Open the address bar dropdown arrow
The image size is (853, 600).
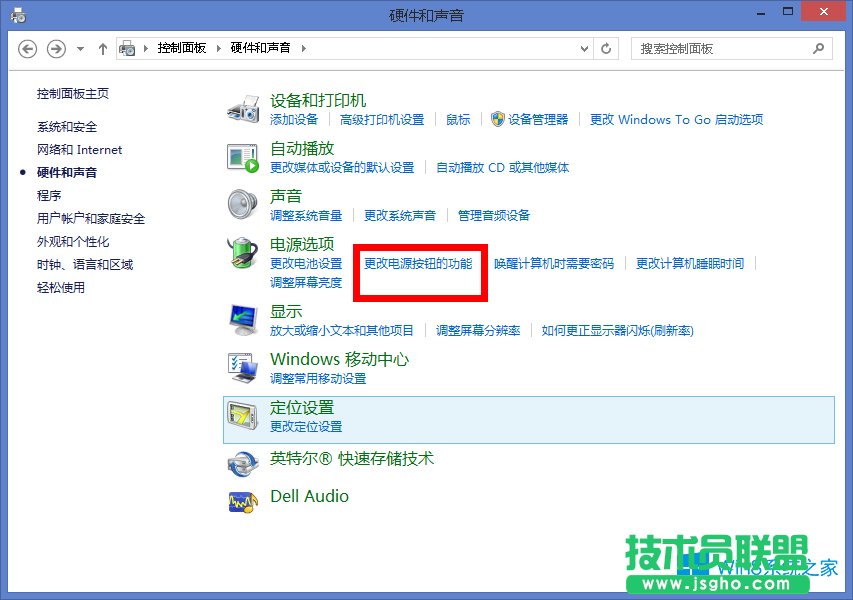[x=581, y=48]
